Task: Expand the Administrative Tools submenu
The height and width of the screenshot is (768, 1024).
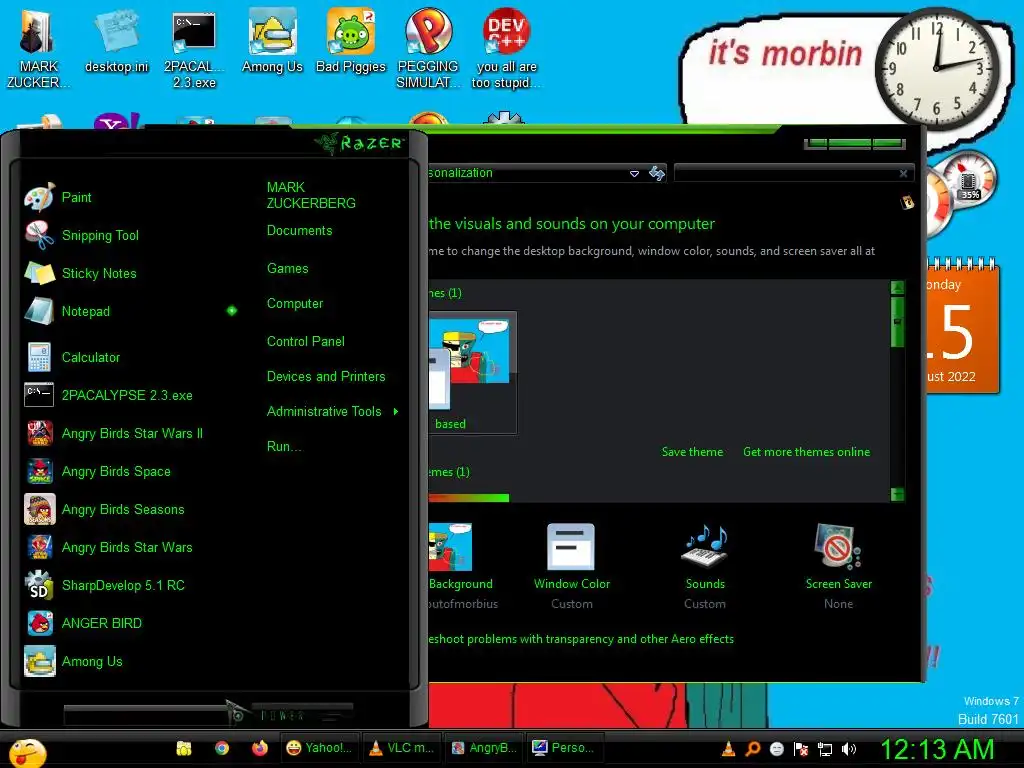Action: (332, 411)
